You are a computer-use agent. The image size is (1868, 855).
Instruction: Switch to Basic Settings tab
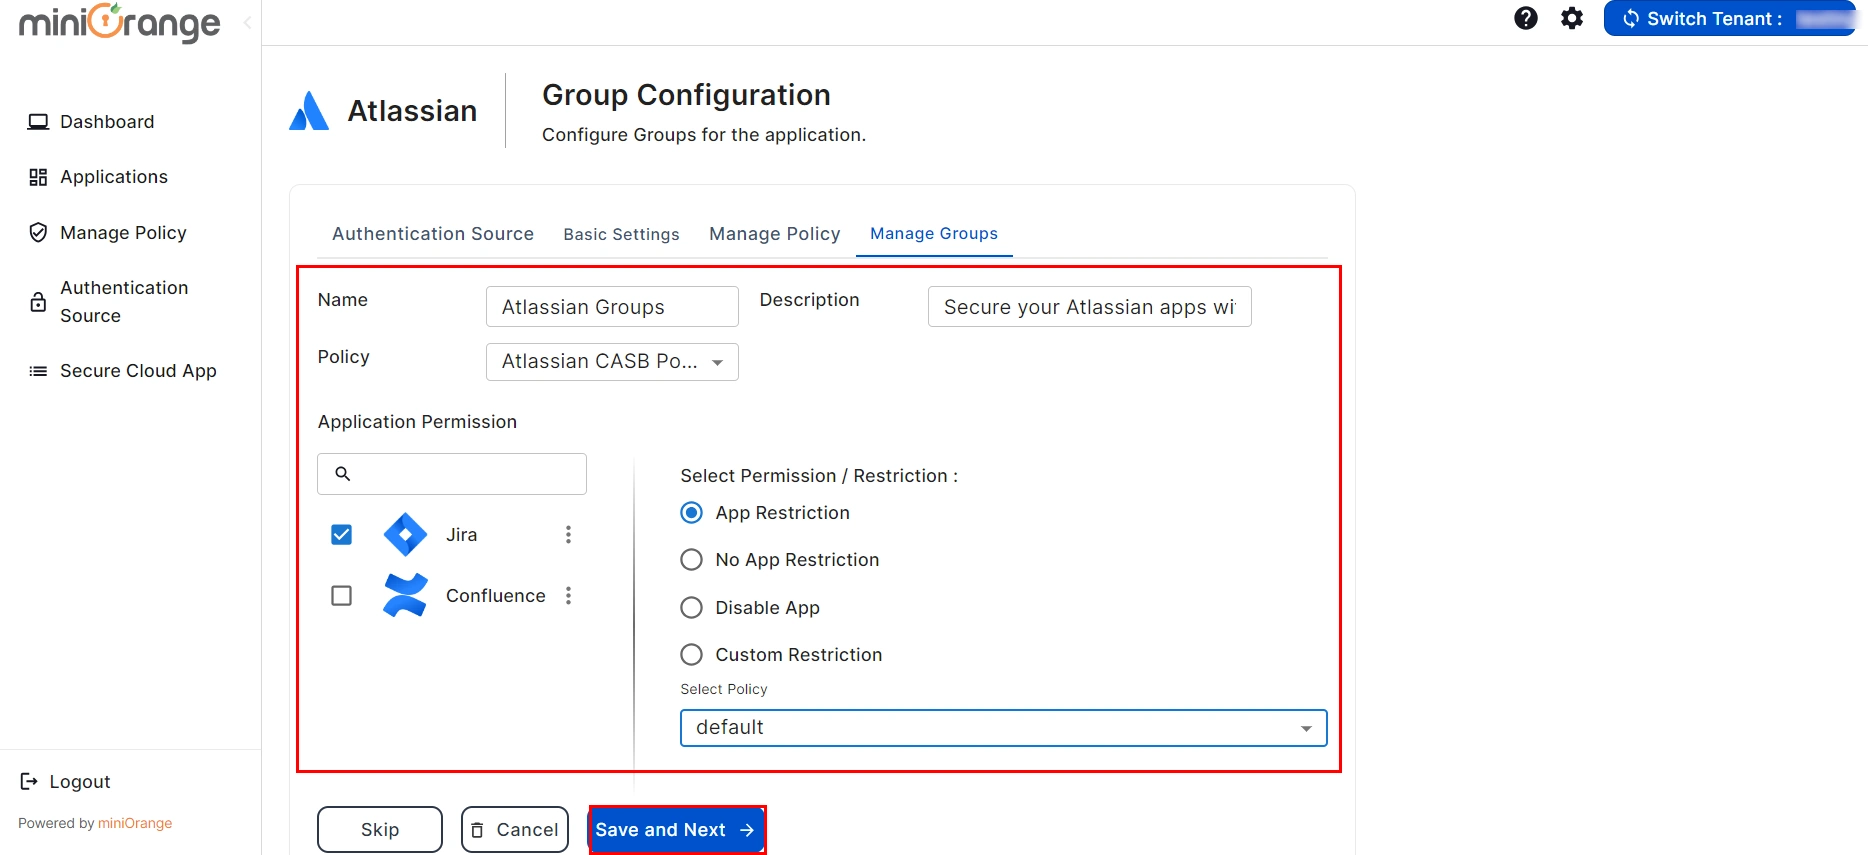(621, 234)
